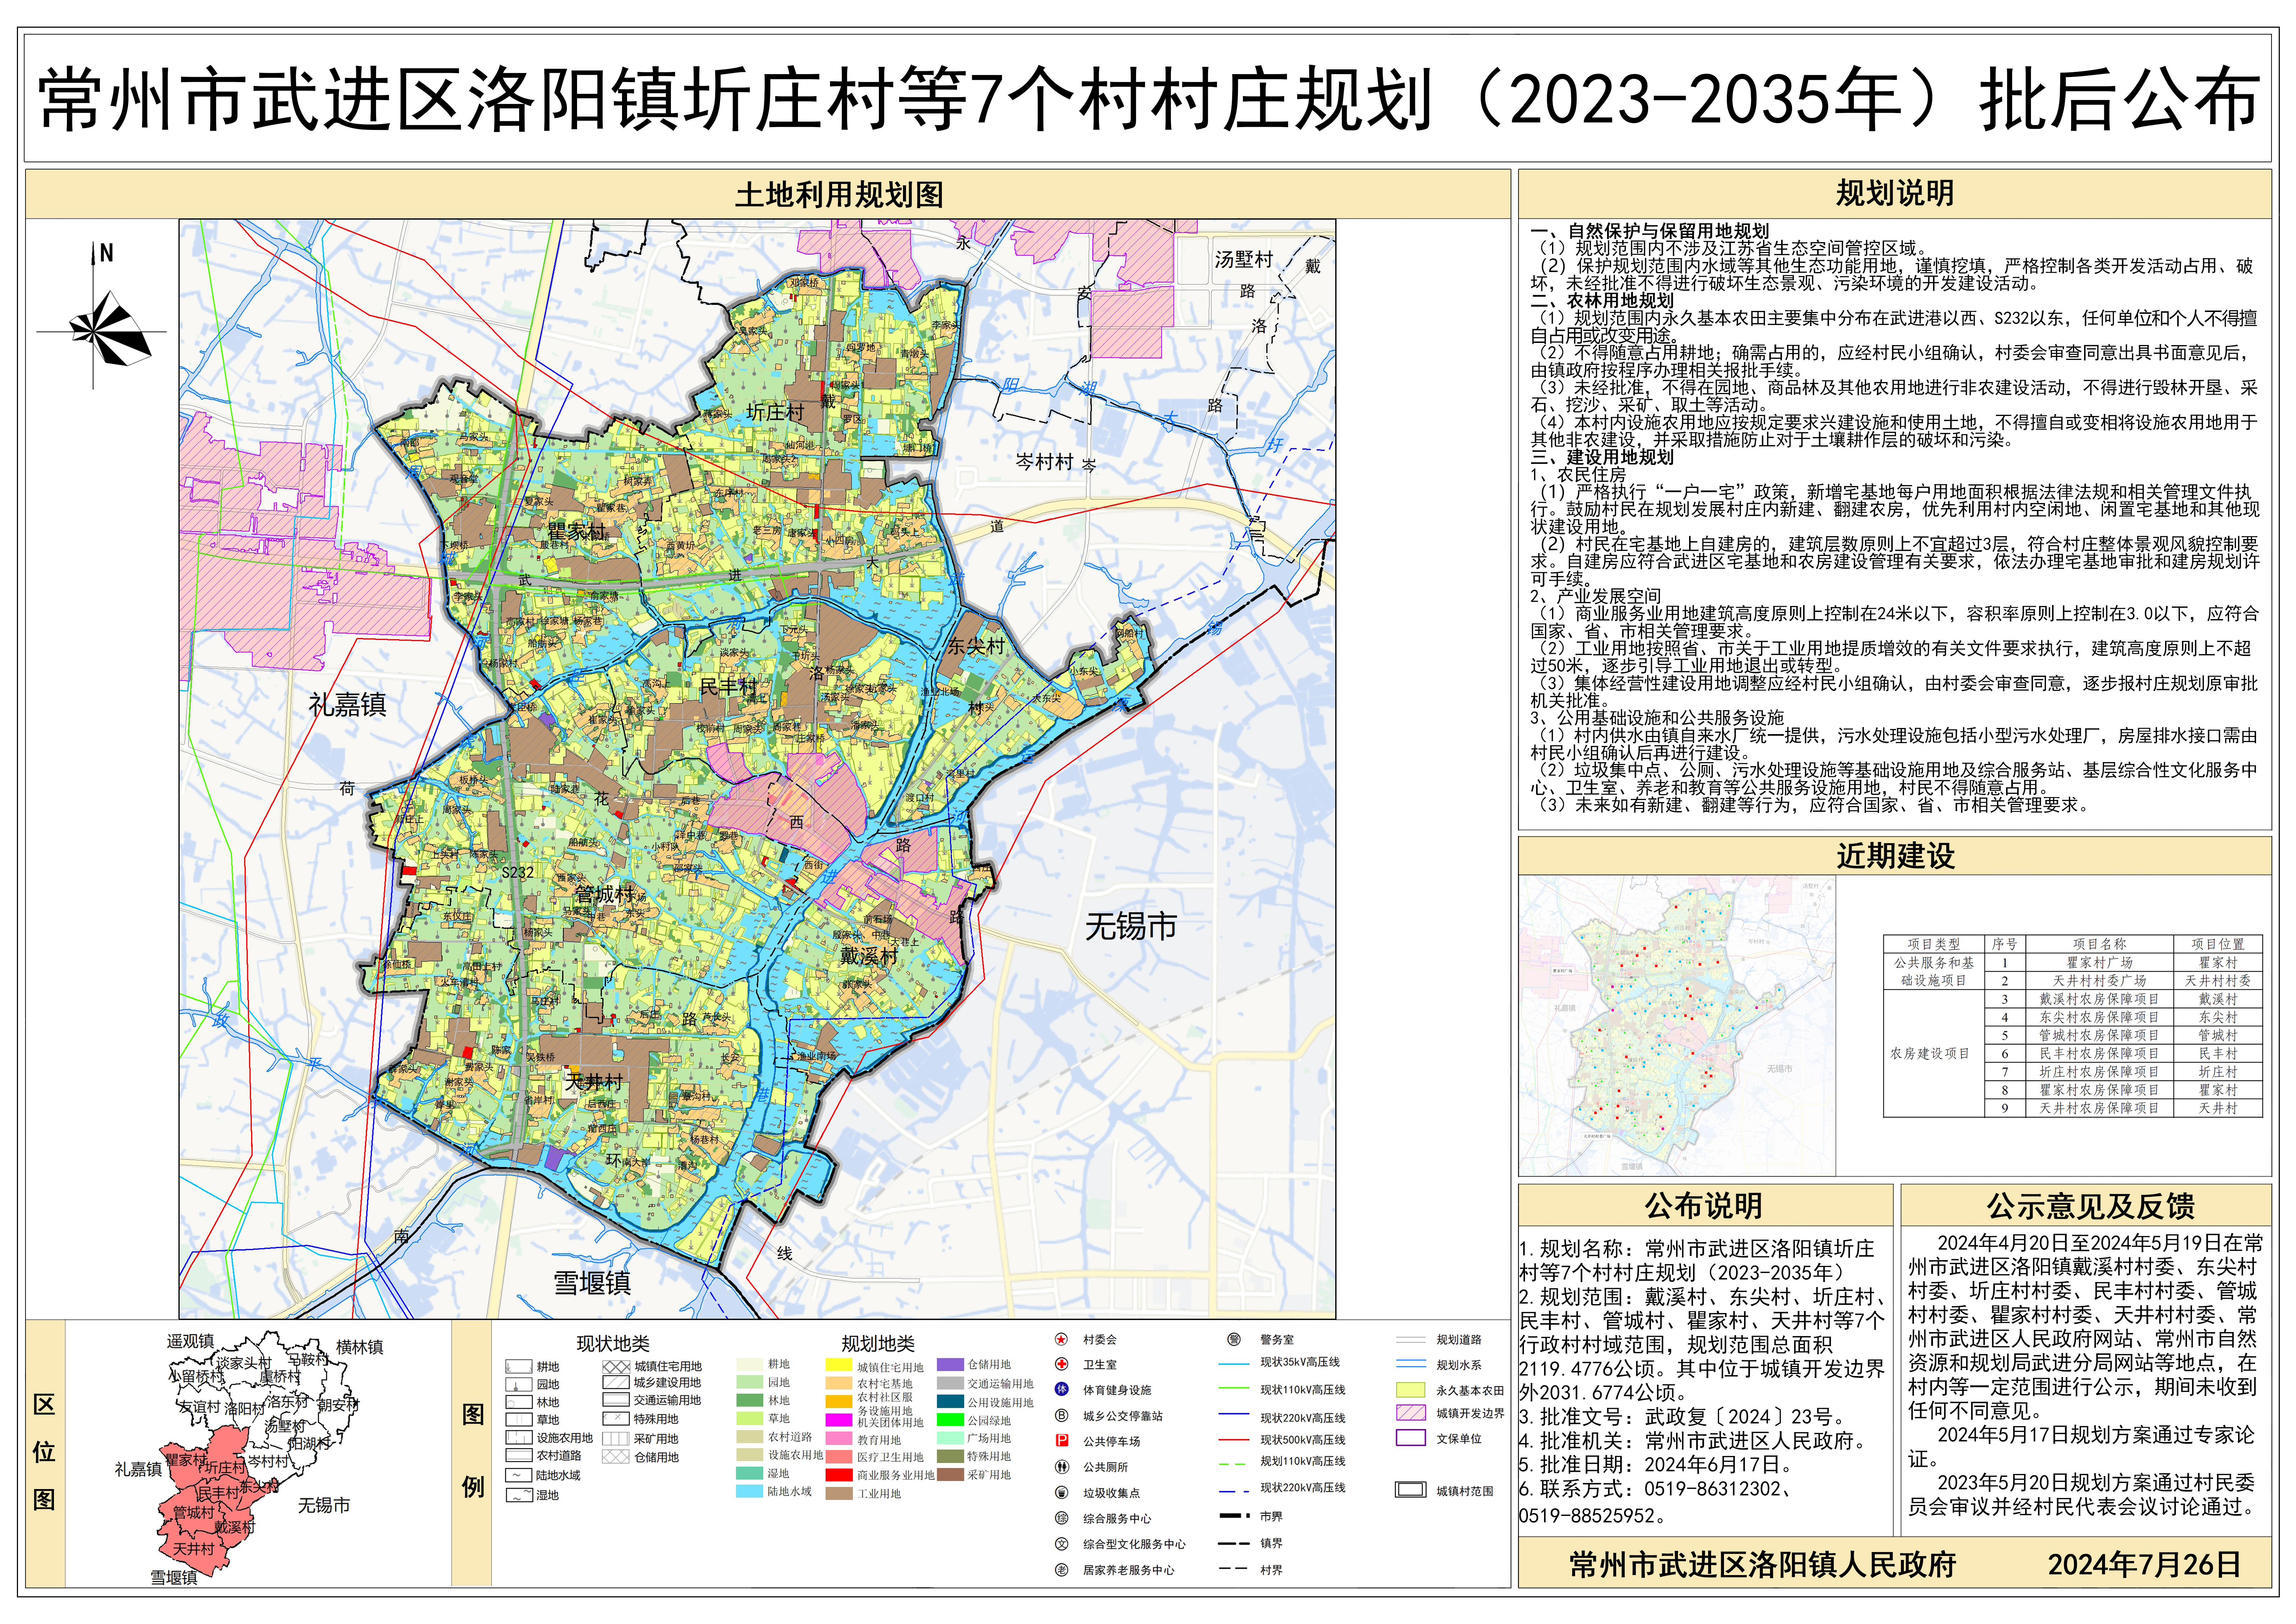Click the 戴溪村 label on main map
2296x1624 pixels.
[x=868, y=956]
